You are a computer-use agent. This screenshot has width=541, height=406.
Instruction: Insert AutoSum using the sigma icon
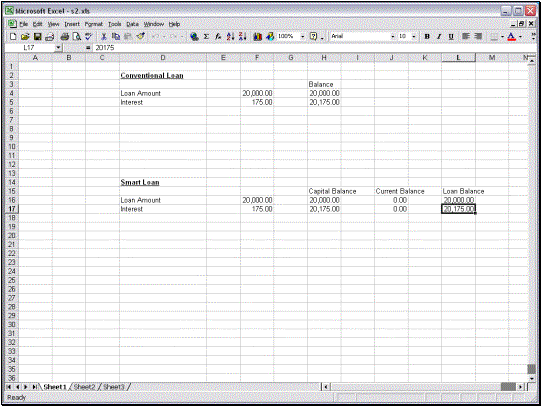click(x=206, y=36)
